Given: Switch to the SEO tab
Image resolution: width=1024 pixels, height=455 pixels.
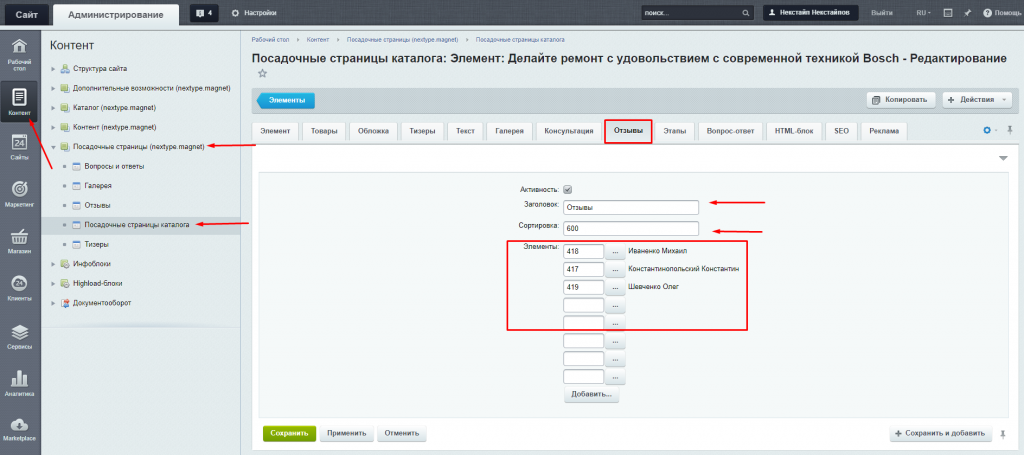Looking at the screenshot, I should 841,131.
